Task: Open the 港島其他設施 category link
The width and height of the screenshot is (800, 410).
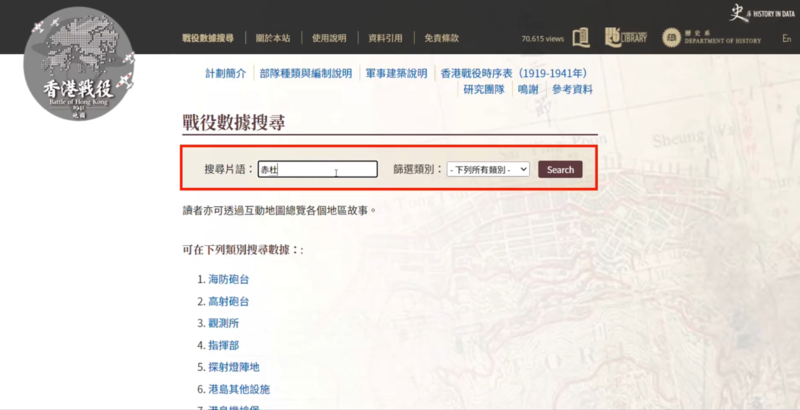Action: click(x=239, y=389)
